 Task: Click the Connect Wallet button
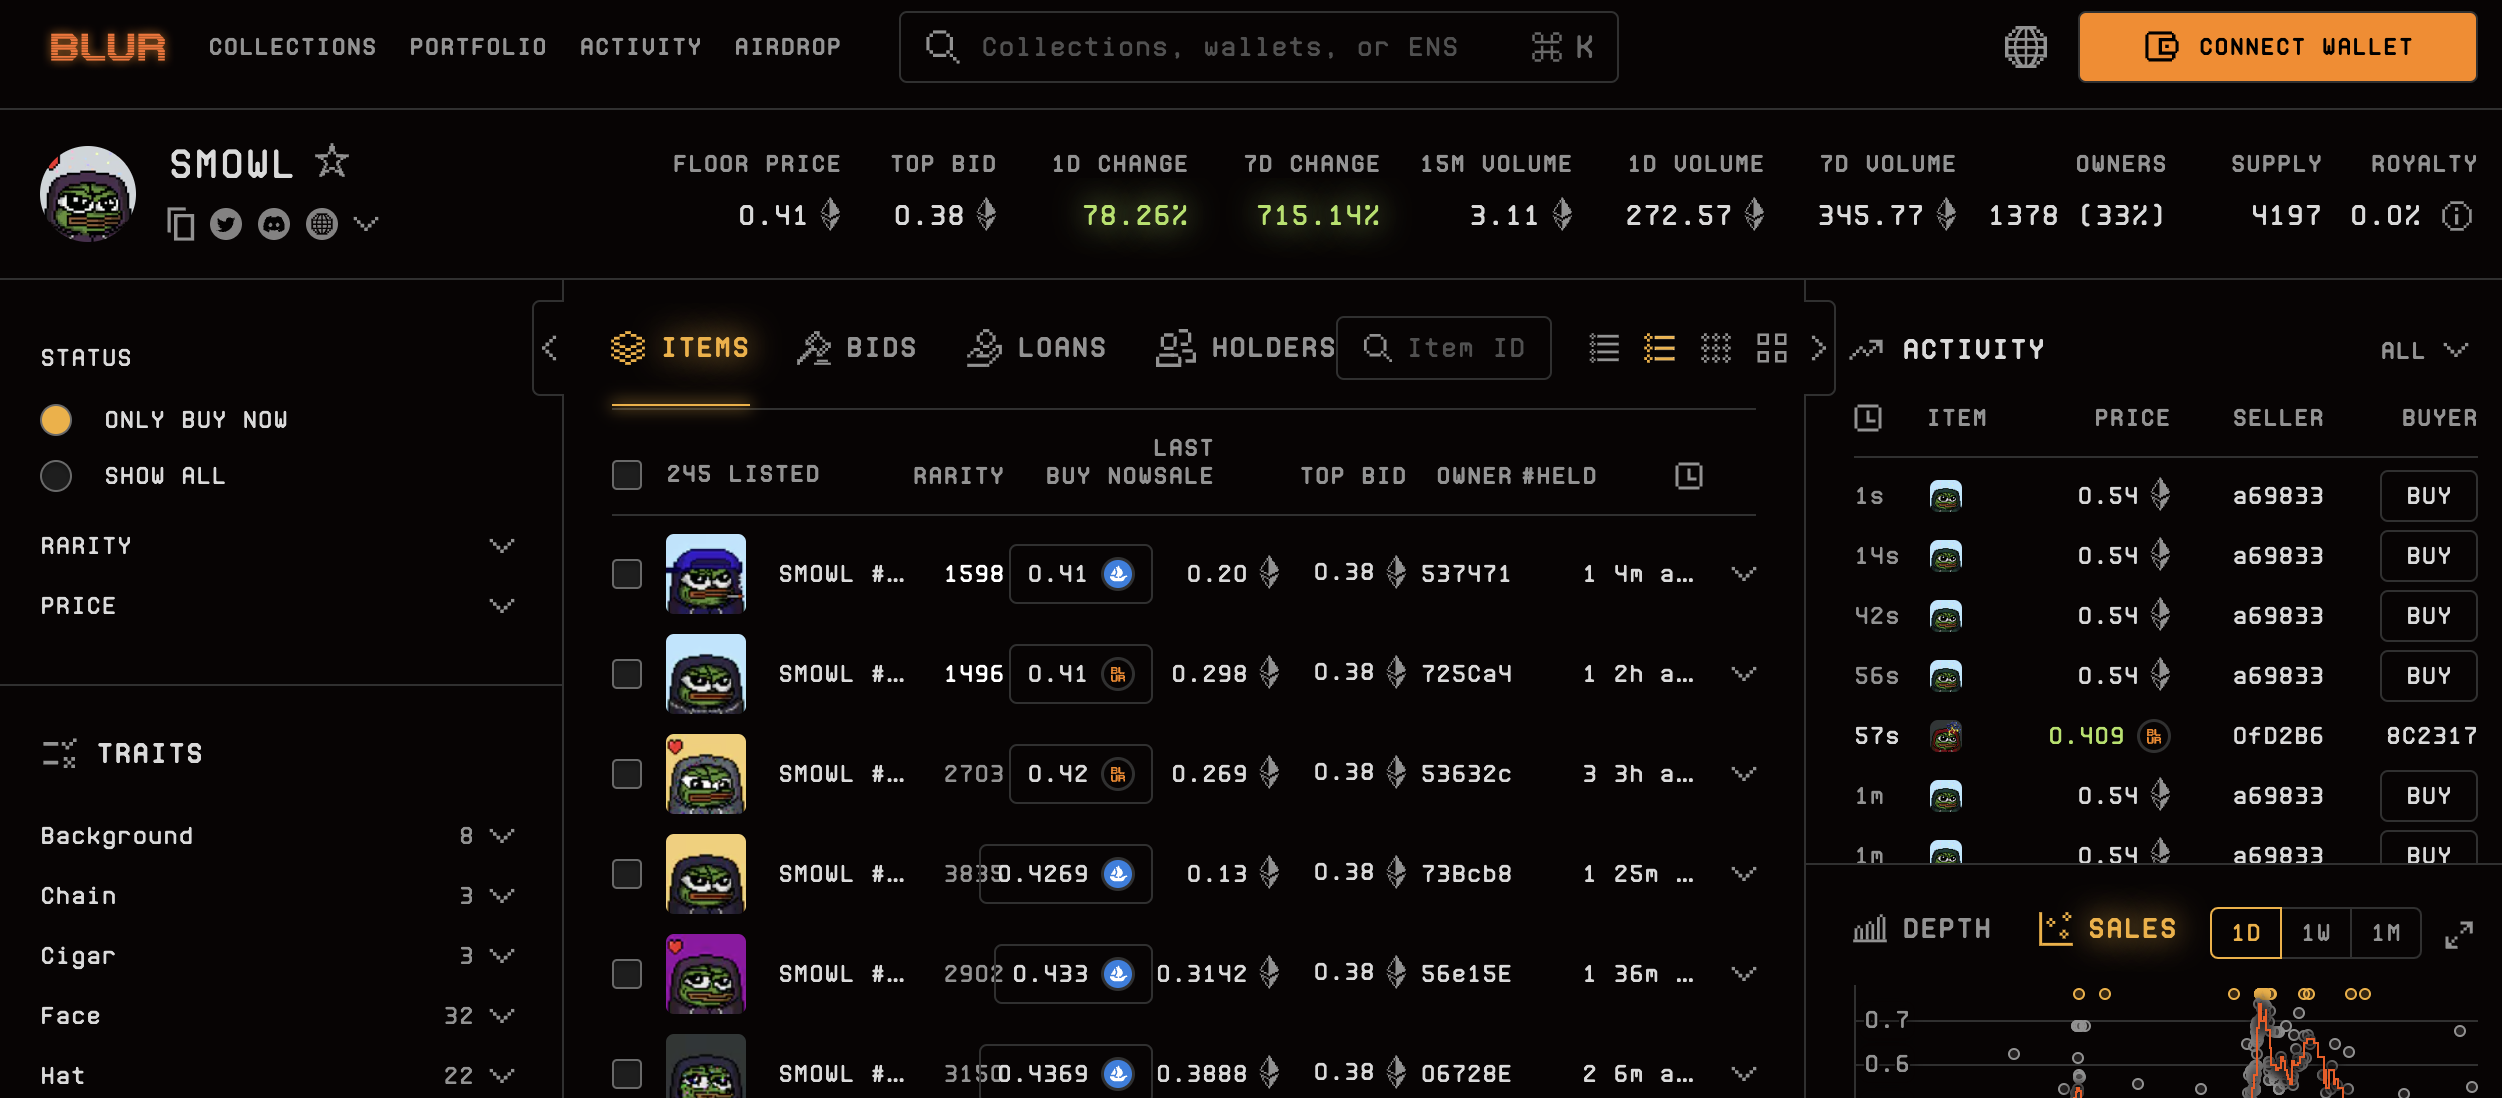[x=2277, y=47]
